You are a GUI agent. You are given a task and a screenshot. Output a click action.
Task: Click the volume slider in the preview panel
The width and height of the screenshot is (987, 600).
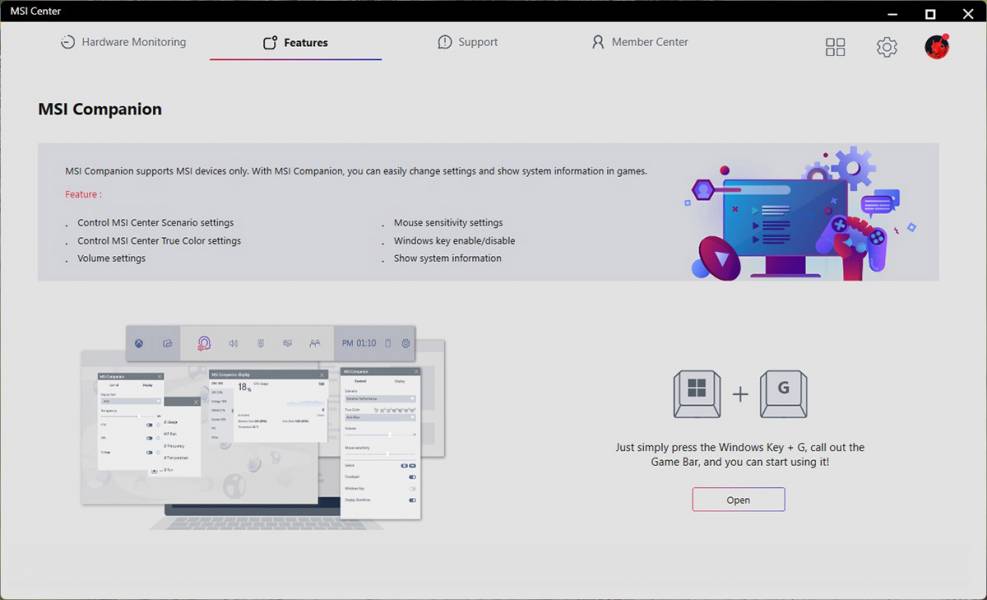tap(380, 435)
